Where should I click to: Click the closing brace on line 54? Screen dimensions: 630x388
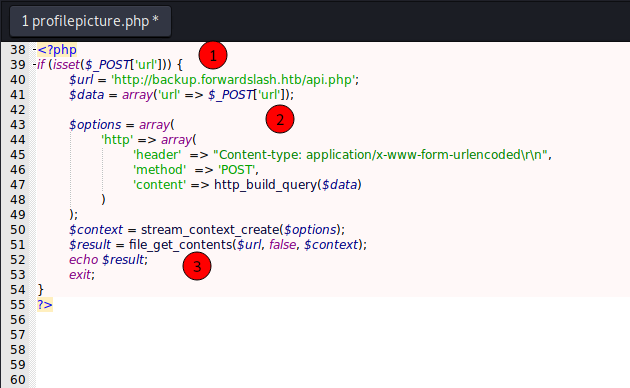coord(41,290)
